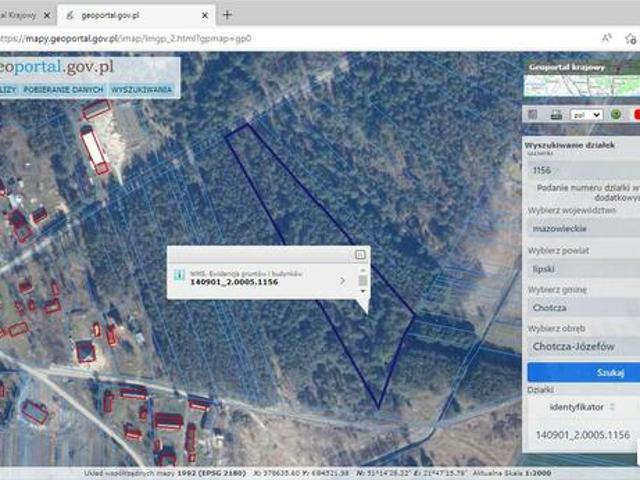Screen dimensions: 640x480
Task: Open the language dropdown showing pol
Action: click(x=585, y=114)
